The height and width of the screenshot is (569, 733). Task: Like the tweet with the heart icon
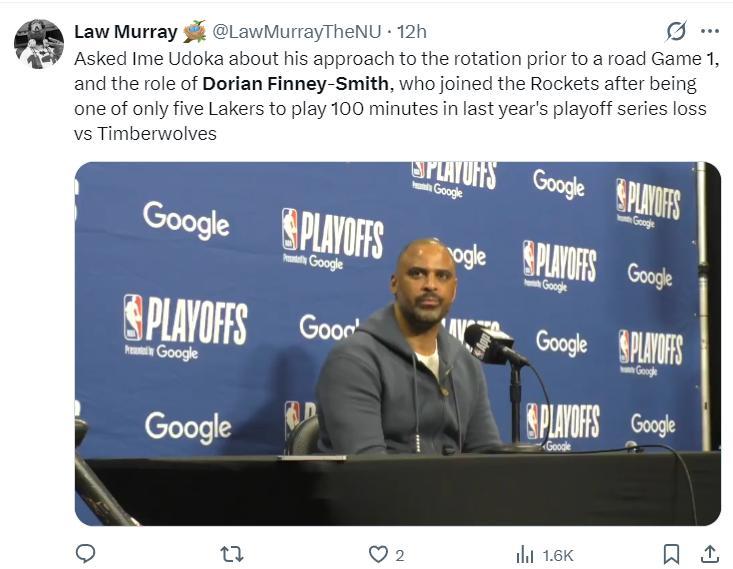pyautogui.click(x=378, y=553)
